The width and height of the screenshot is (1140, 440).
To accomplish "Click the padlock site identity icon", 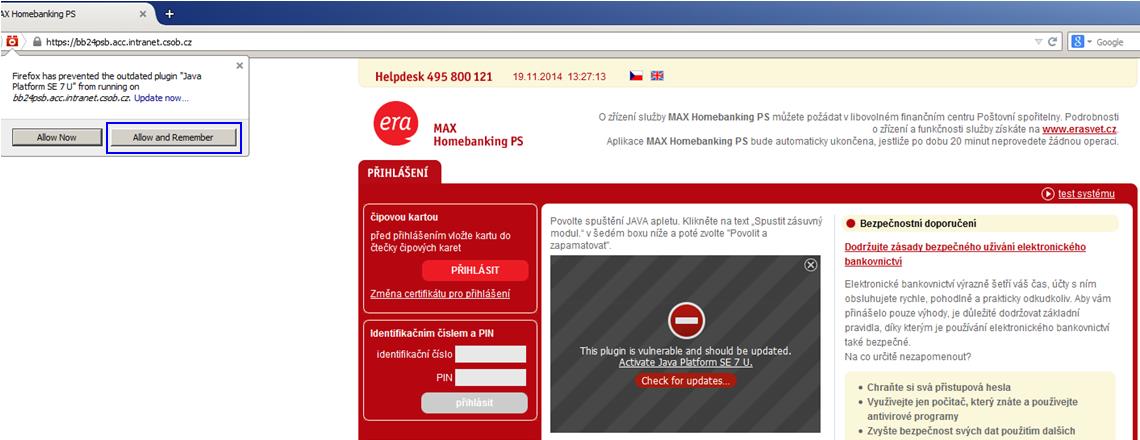I will [36, 42].
